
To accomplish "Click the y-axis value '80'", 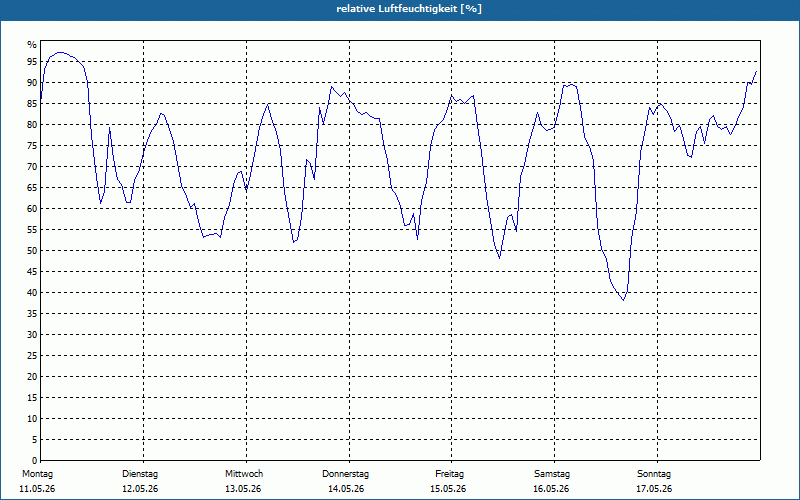I will pos(32,124).
